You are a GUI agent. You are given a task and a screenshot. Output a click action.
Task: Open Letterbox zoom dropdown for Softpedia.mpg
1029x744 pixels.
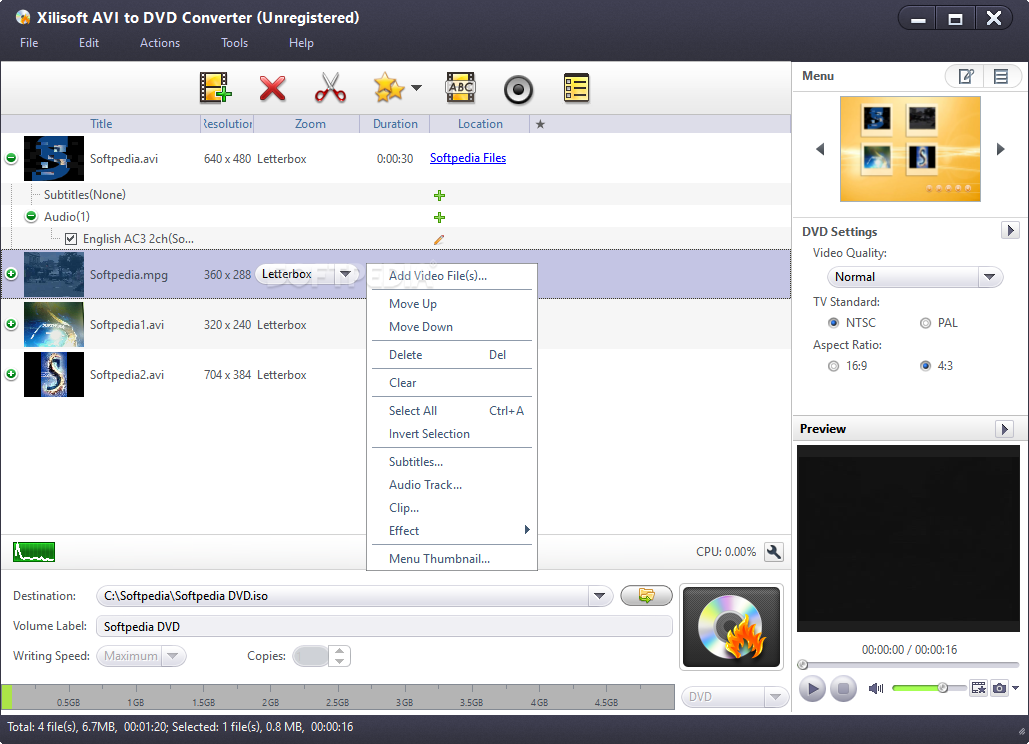(x=345, y=274)
